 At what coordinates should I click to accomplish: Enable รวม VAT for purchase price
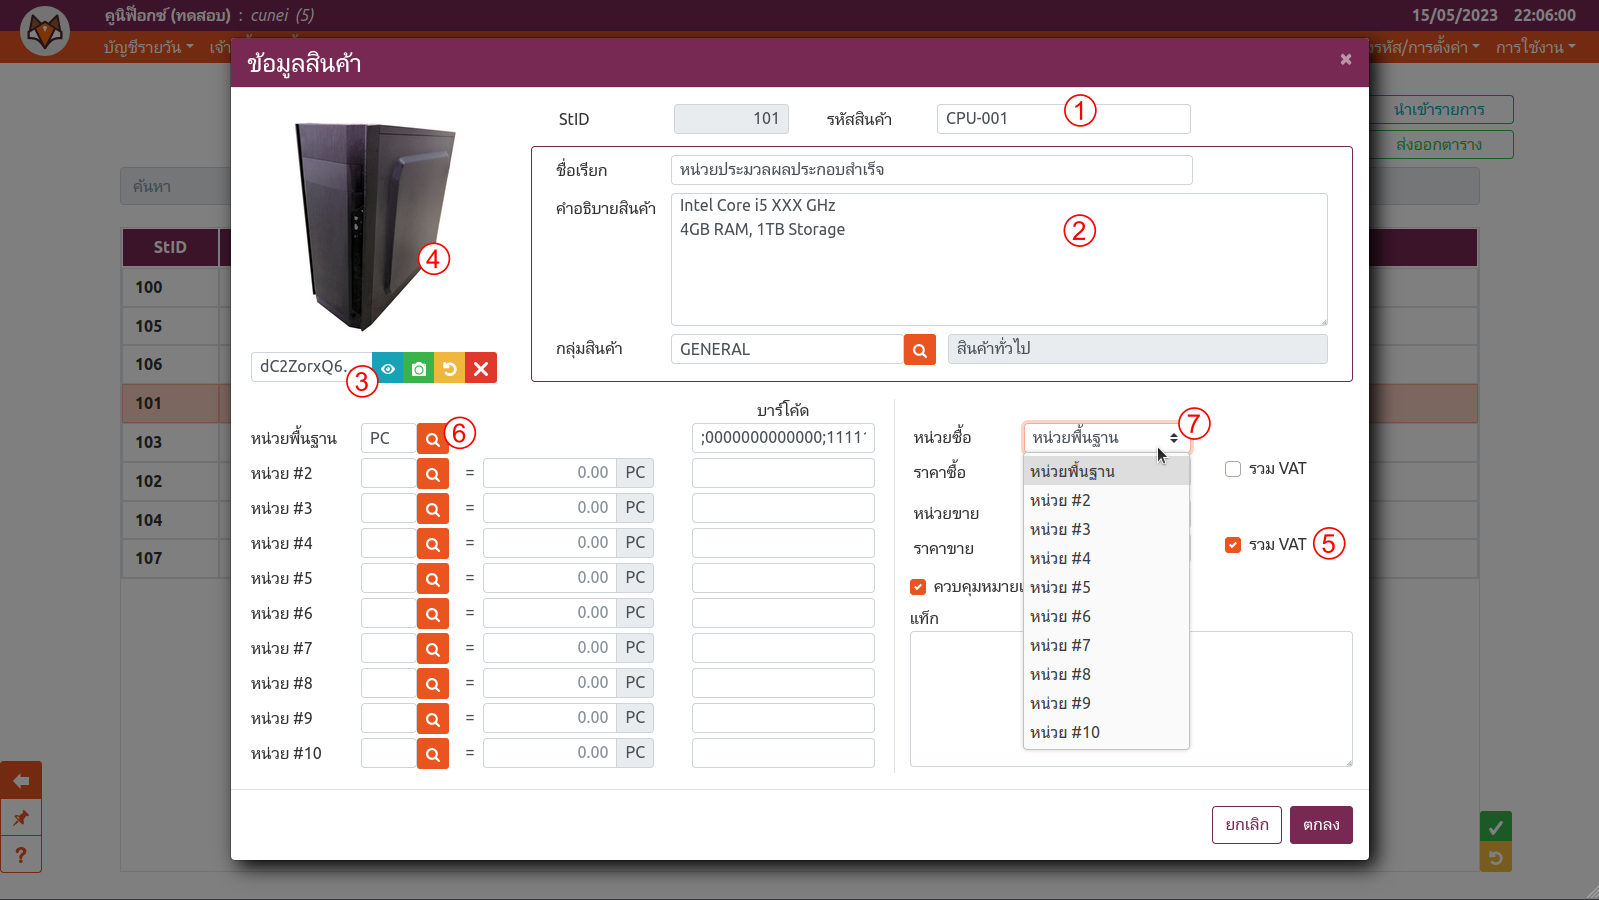[1233, 469]
